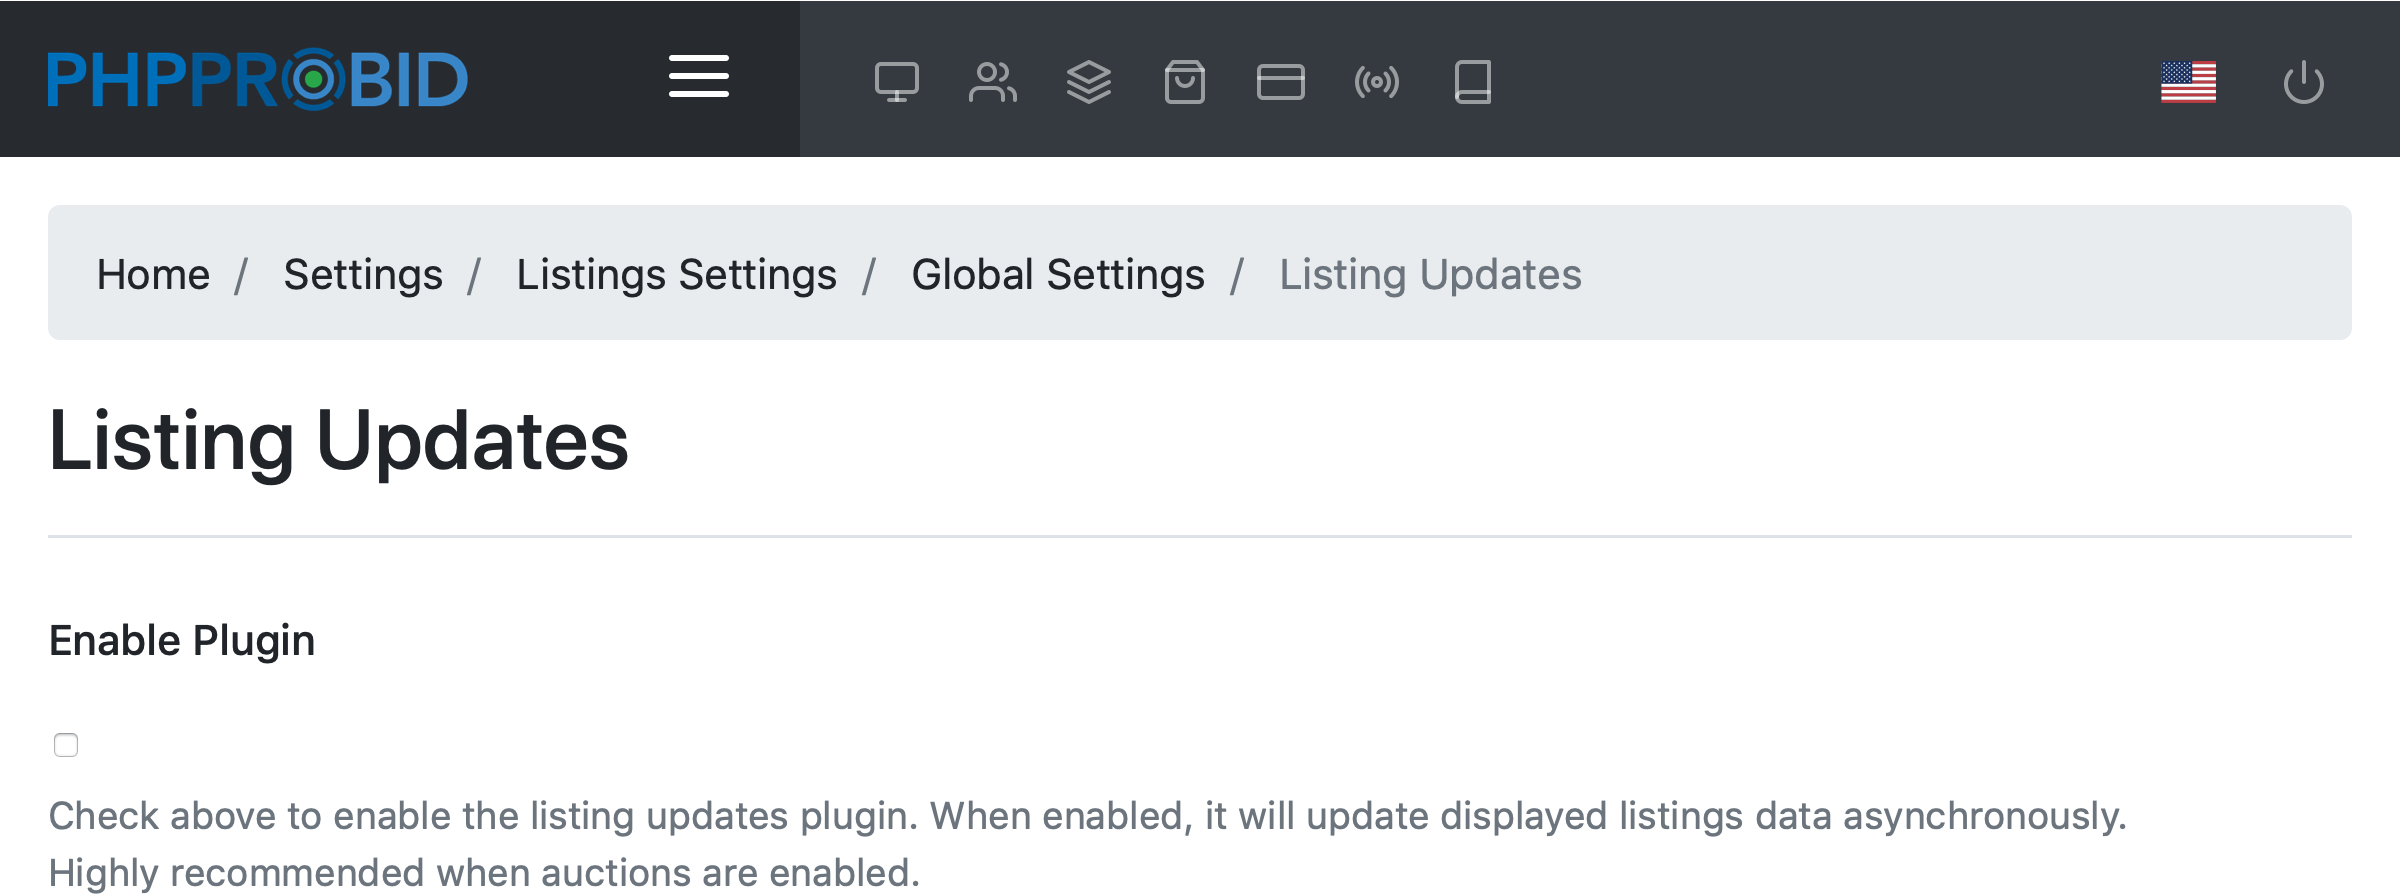Toggle the hamburger sidebar menu
Viewport: 2400px width, 894px height.
pos(698,77)
